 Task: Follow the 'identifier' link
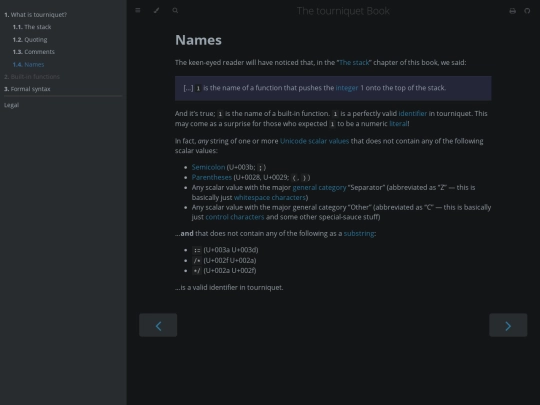point(413,113)
